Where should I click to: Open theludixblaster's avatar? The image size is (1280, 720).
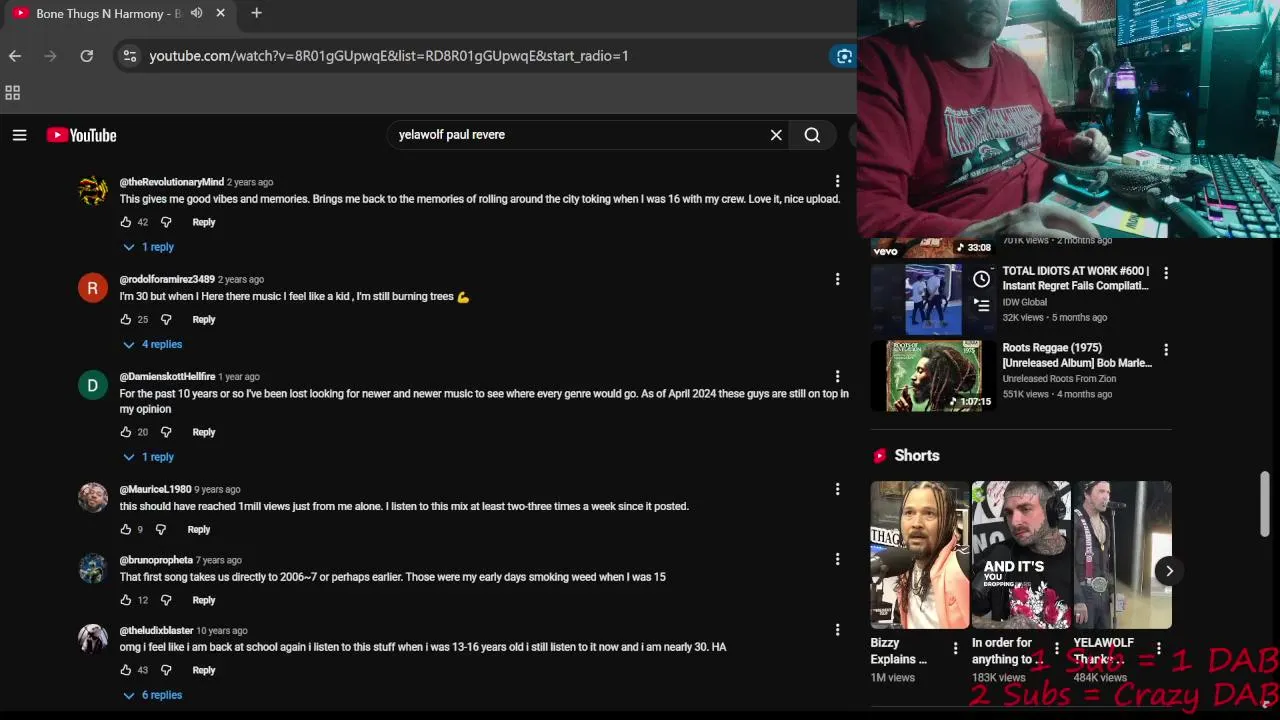point(93,639)
